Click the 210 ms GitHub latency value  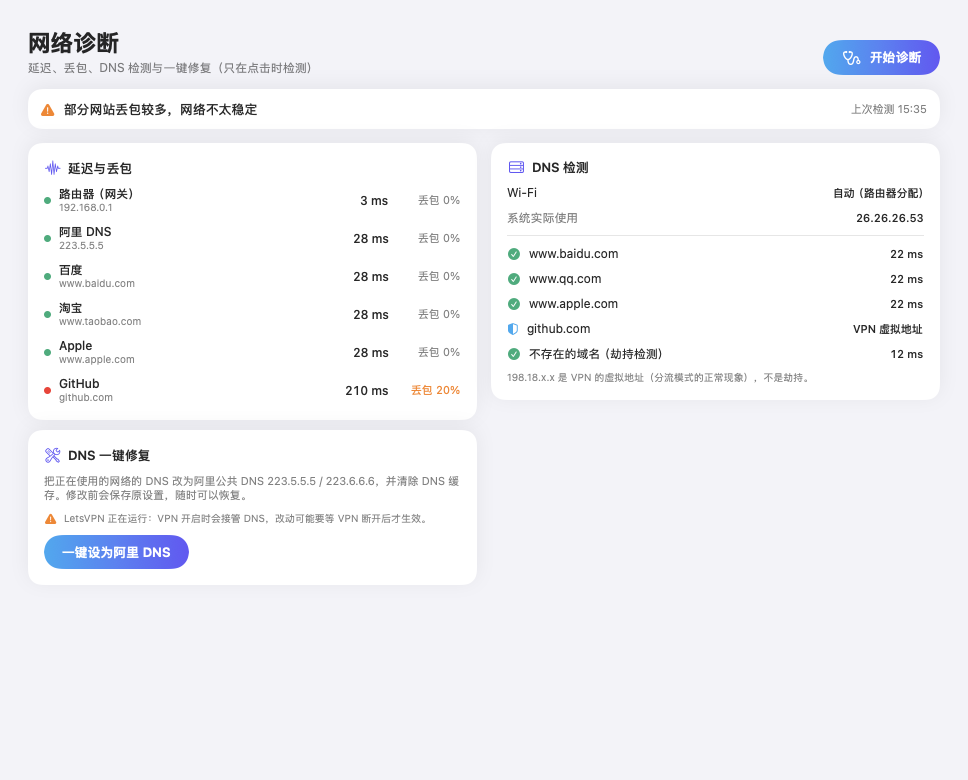tap(367, 391)
